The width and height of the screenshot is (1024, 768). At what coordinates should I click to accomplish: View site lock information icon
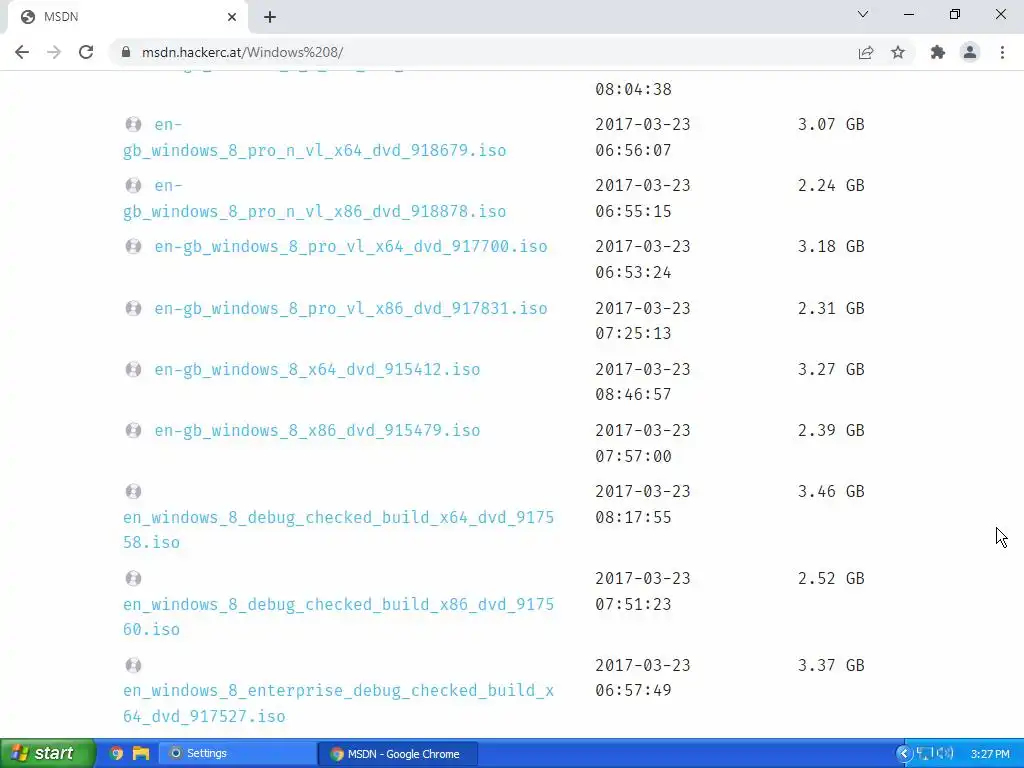coord(126,52)
